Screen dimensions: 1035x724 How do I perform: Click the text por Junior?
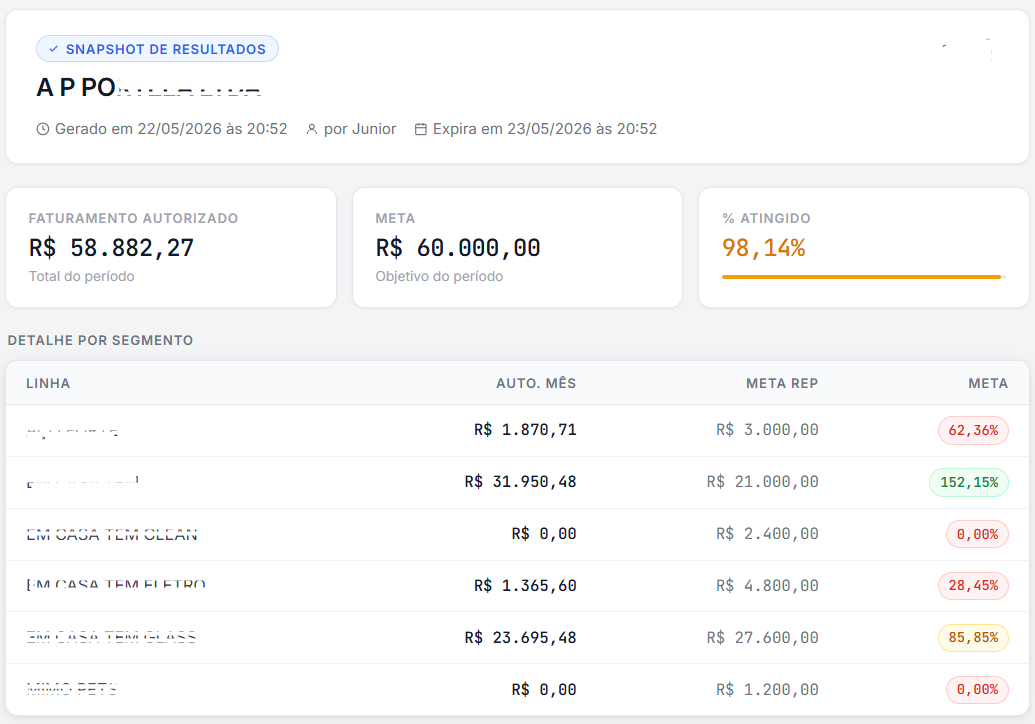click(360, 129)
